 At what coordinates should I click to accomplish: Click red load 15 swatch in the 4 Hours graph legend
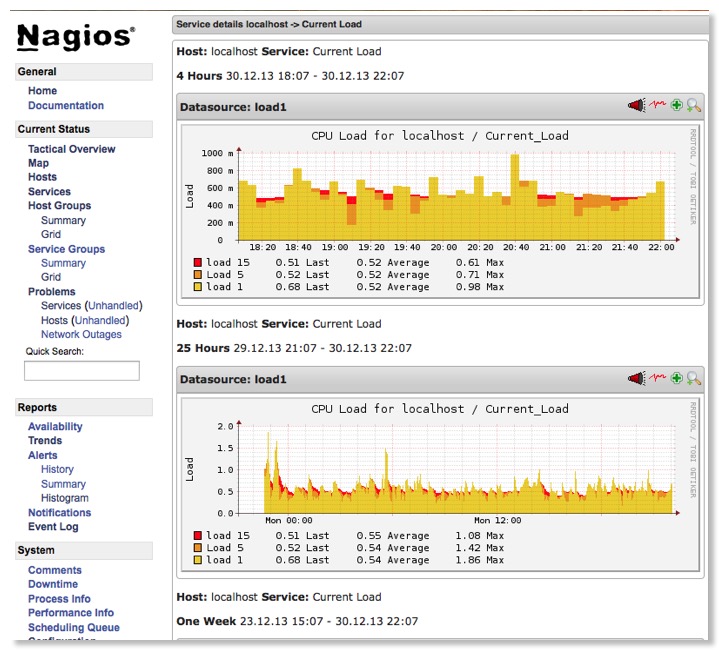point(198,263)
